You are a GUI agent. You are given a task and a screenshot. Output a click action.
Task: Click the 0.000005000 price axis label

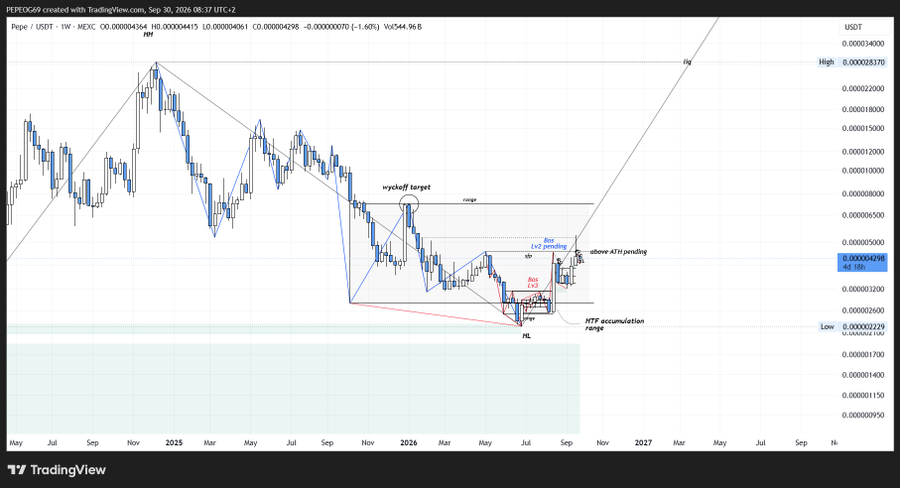click(x=863, y=242)
